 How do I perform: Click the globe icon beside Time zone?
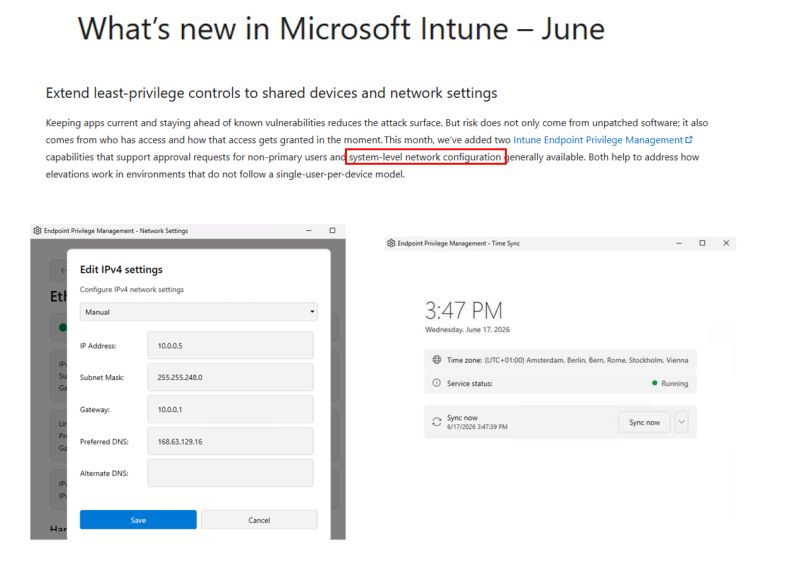tap(437, 360)
